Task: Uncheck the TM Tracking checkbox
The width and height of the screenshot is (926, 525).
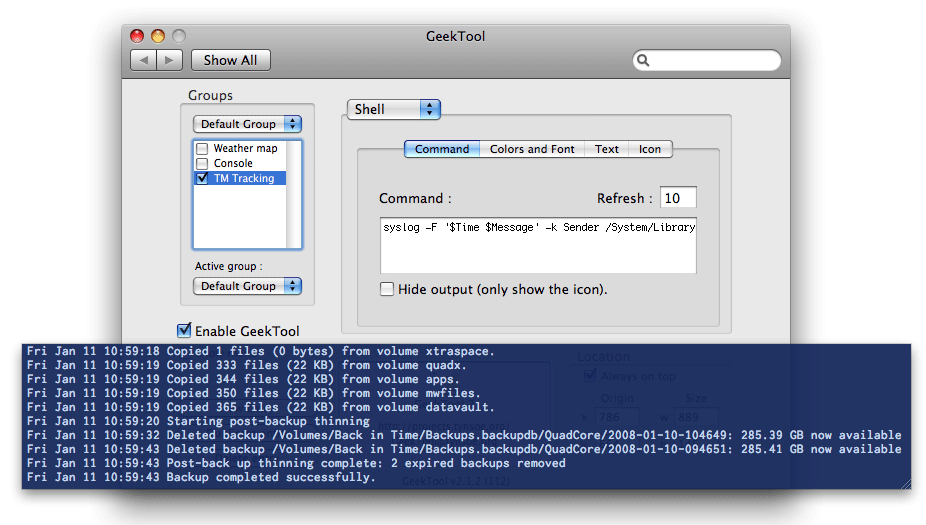Action: pos(202,178)
